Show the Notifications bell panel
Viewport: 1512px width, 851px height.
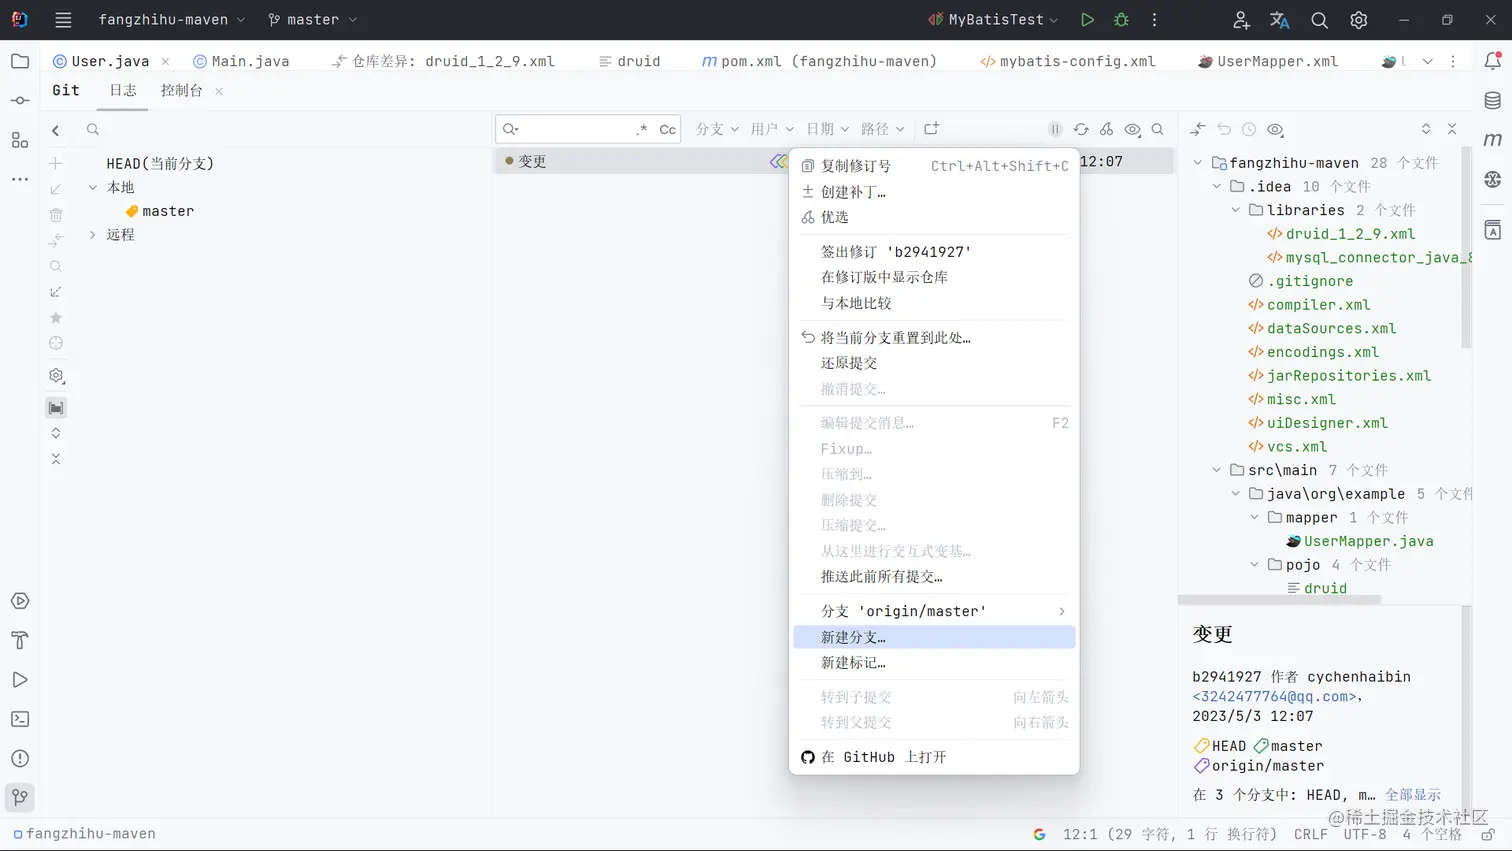[x=1492, y=61]
